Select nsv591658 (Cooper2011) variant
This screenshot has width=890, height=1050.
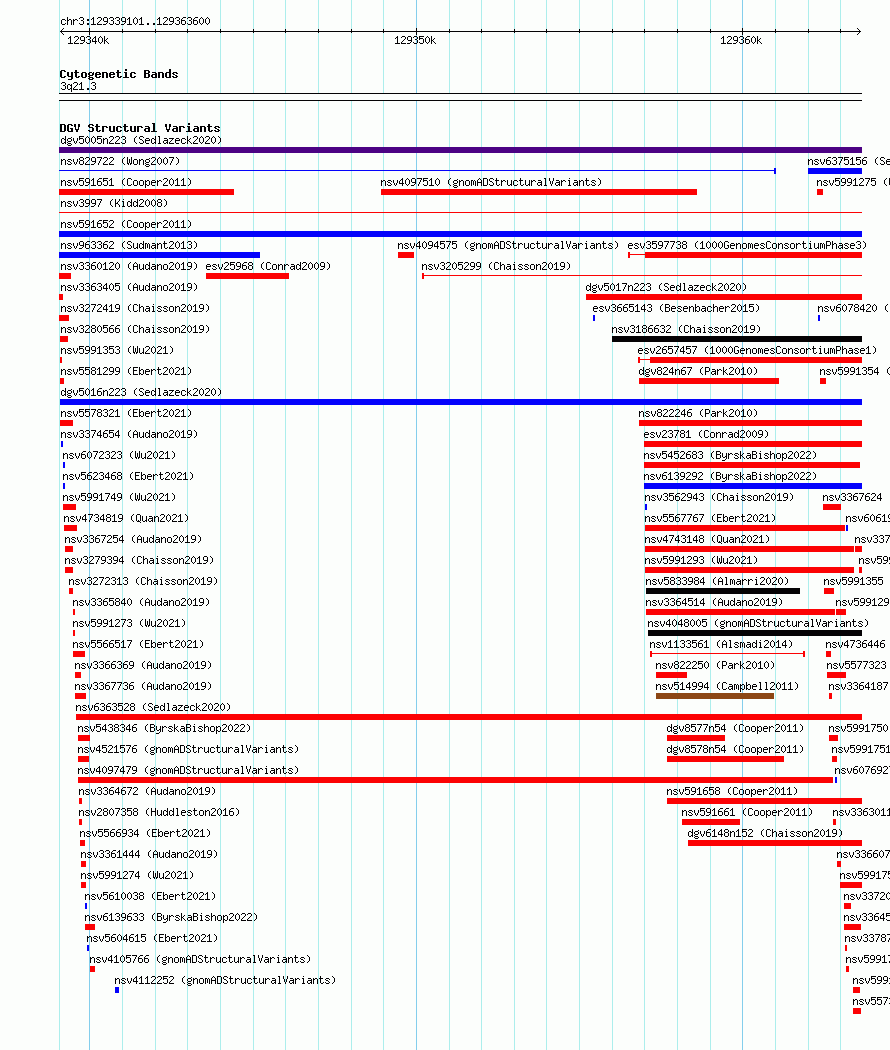pos(732,791)
